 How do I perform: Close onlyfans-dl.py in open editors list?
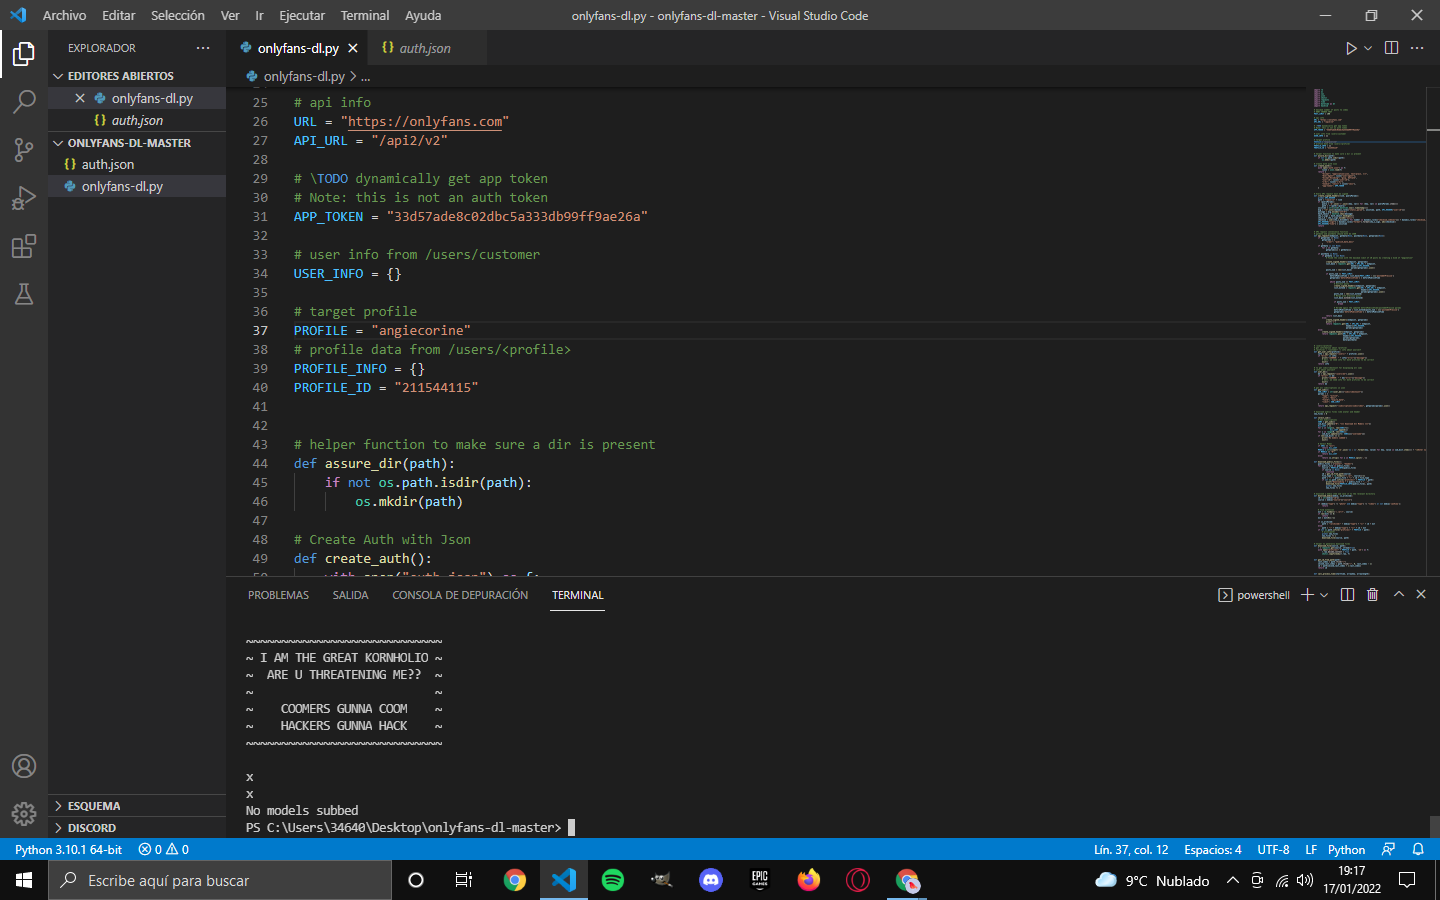point(80,98)
